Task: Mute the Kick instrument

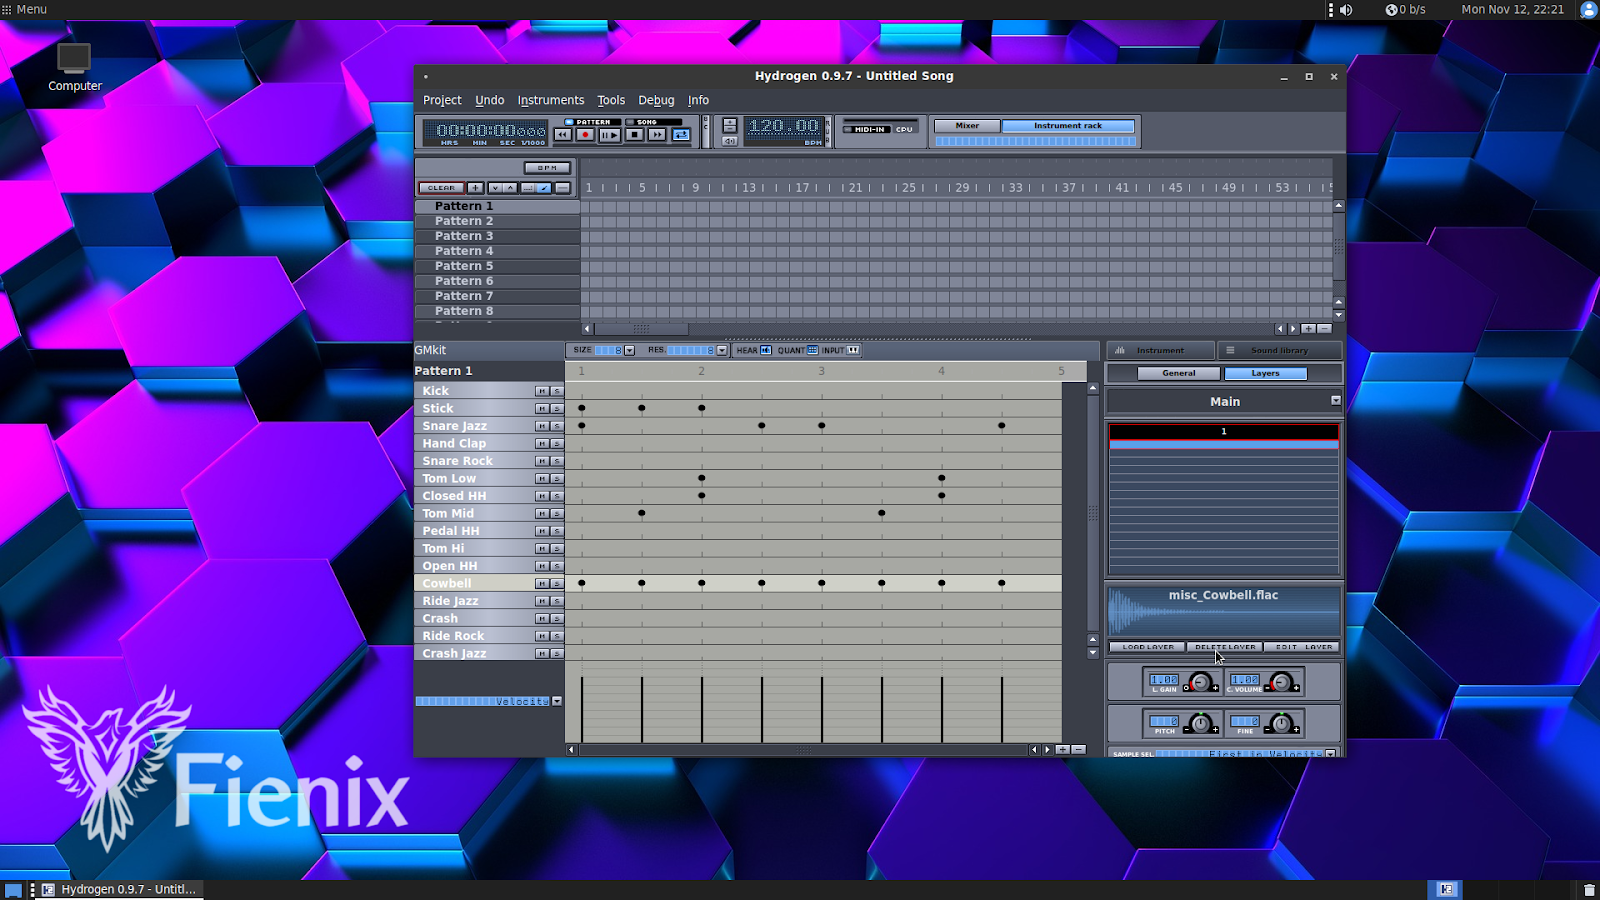Action: click(541, 390)
